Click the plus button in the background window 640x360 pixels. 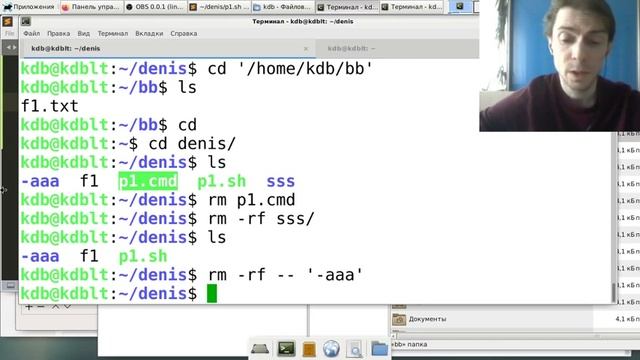pos(29,307)
